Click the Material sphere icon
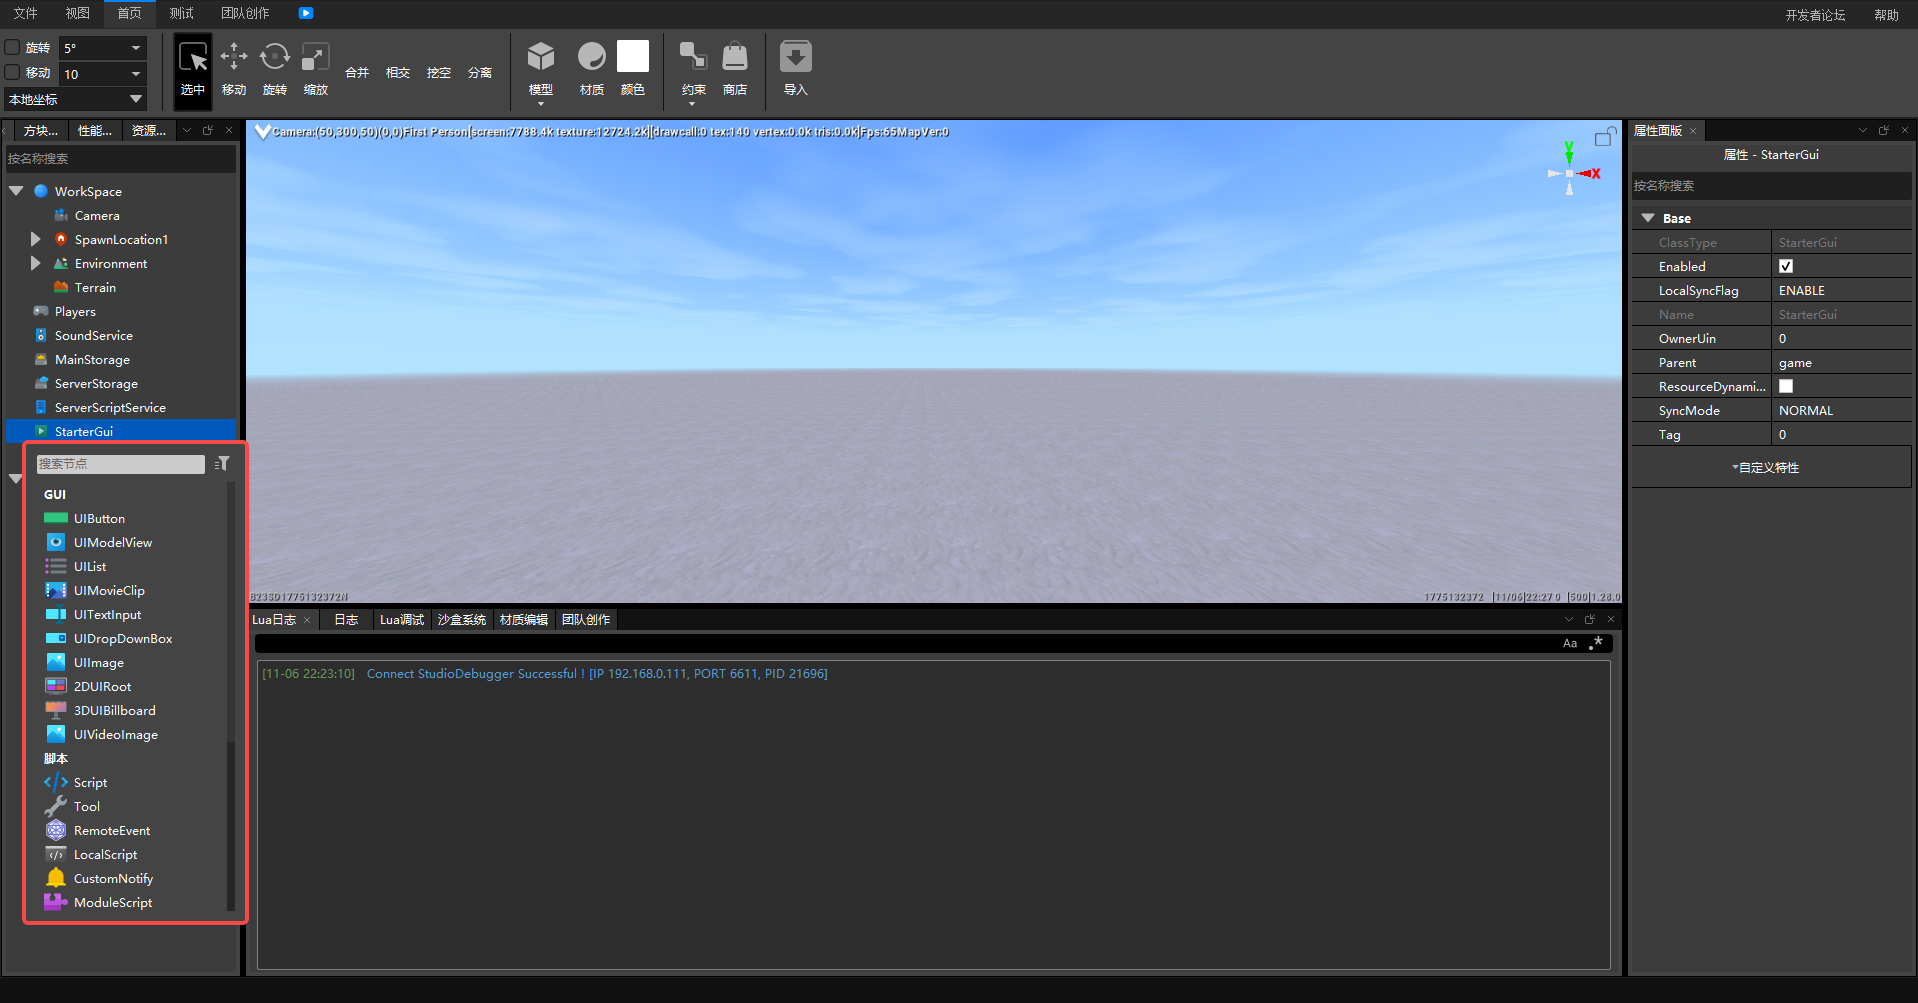 point(592,57)
